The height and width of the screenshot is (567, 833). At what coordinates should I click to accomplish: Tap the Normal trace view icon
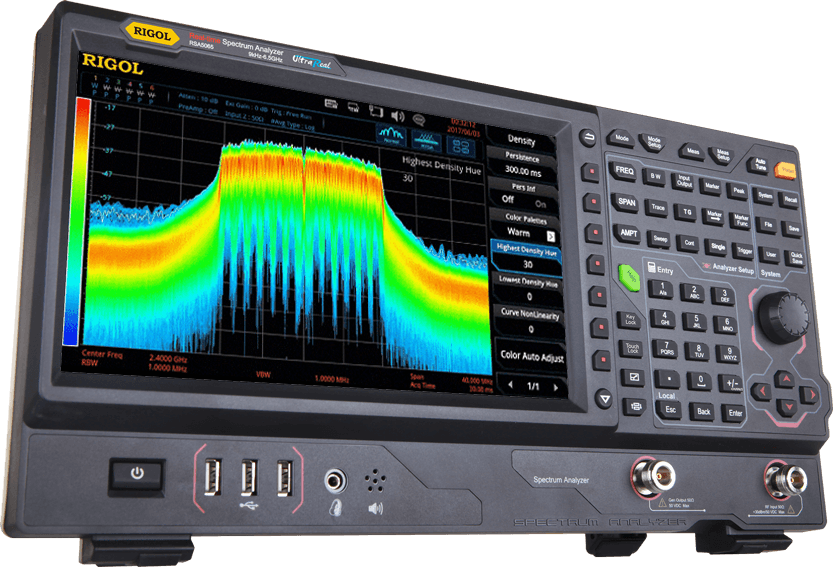tap(391, 135)
